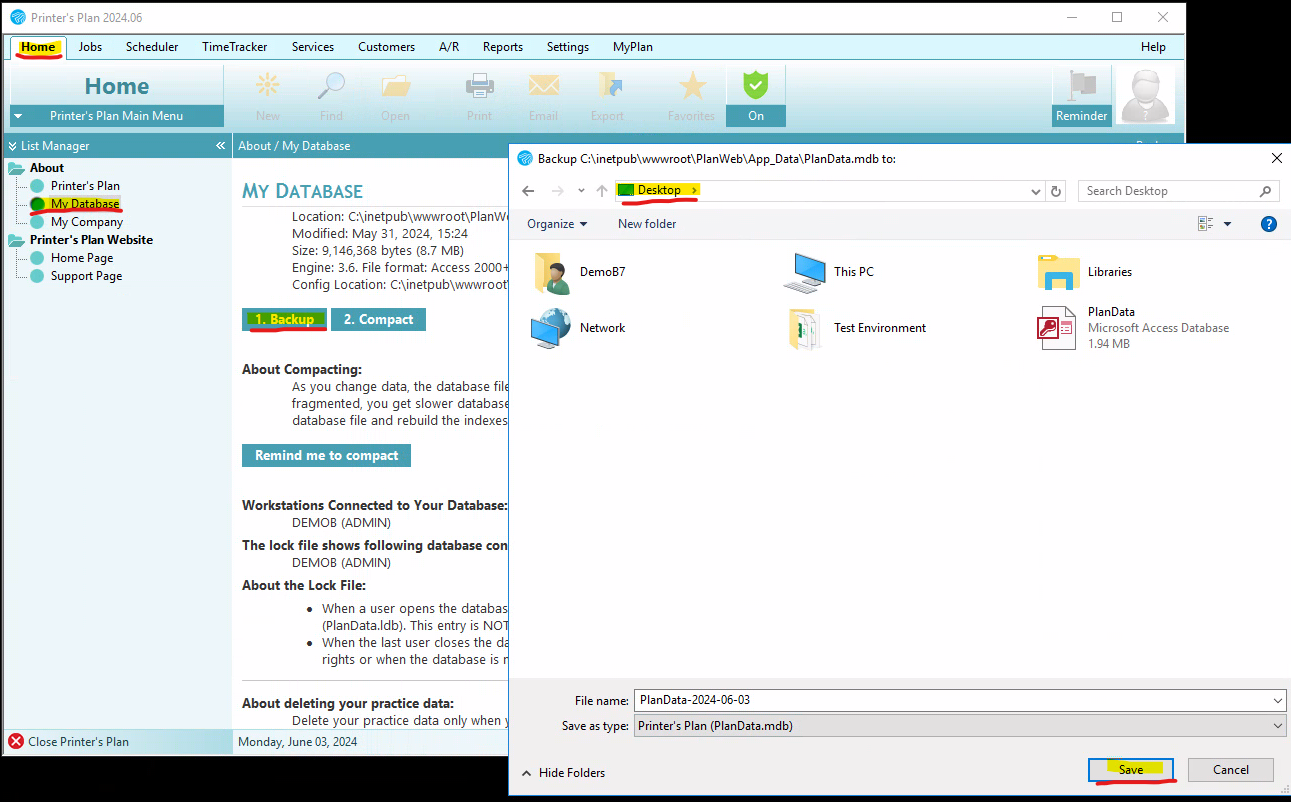Select the DemoB7 user folder

(580, 272)
